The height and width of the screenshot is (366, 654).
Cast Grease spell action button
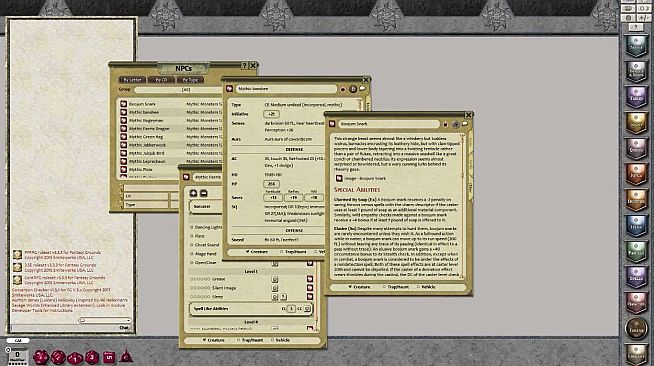pyautogui.click(x=275, y=279)
